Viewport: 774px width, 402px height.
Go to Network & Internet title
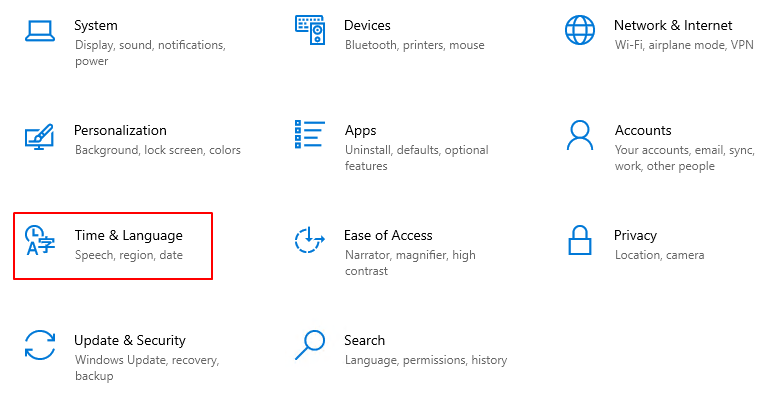pyautogui.click(x=673, y=25)
